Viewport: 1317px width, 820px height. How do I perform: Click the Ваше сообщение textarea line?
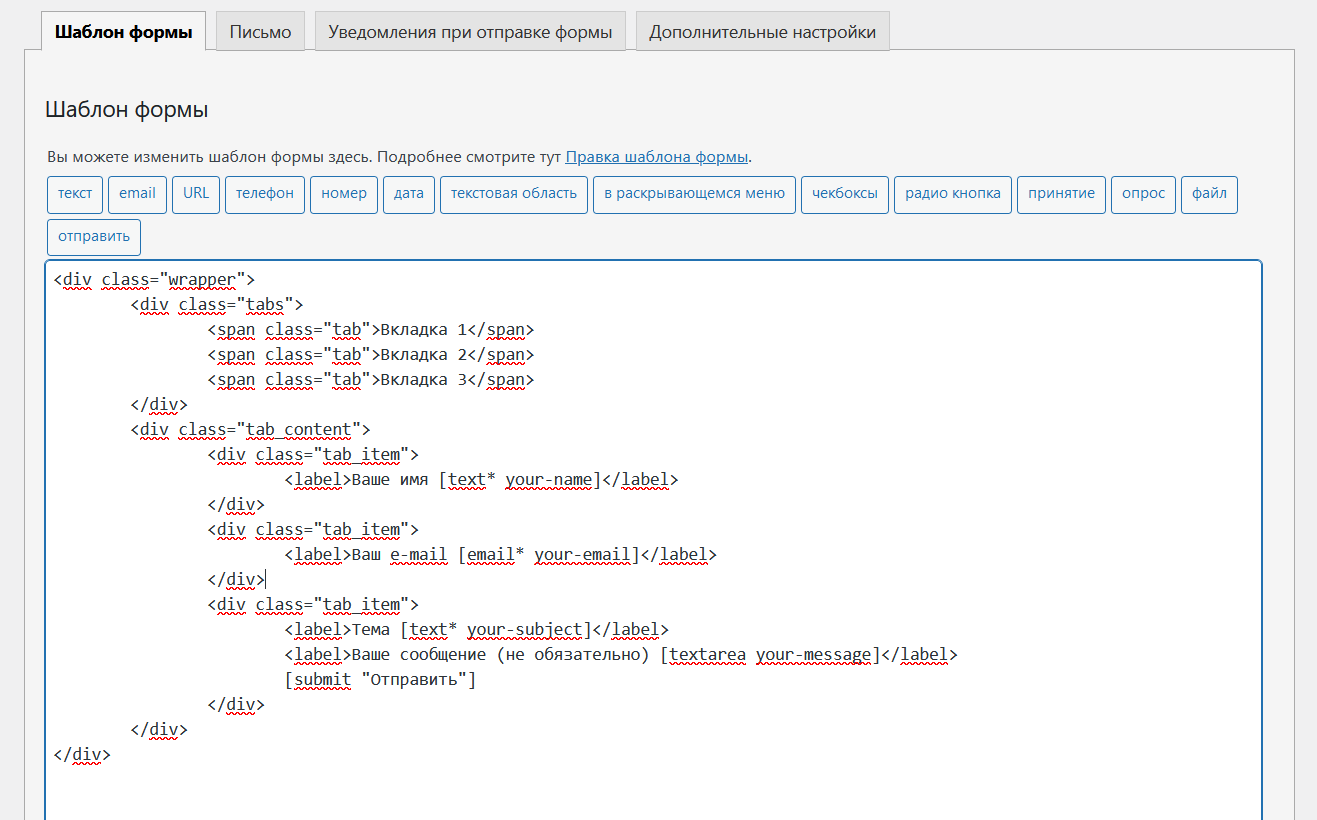pyautogui.click(x=621, y=655)
